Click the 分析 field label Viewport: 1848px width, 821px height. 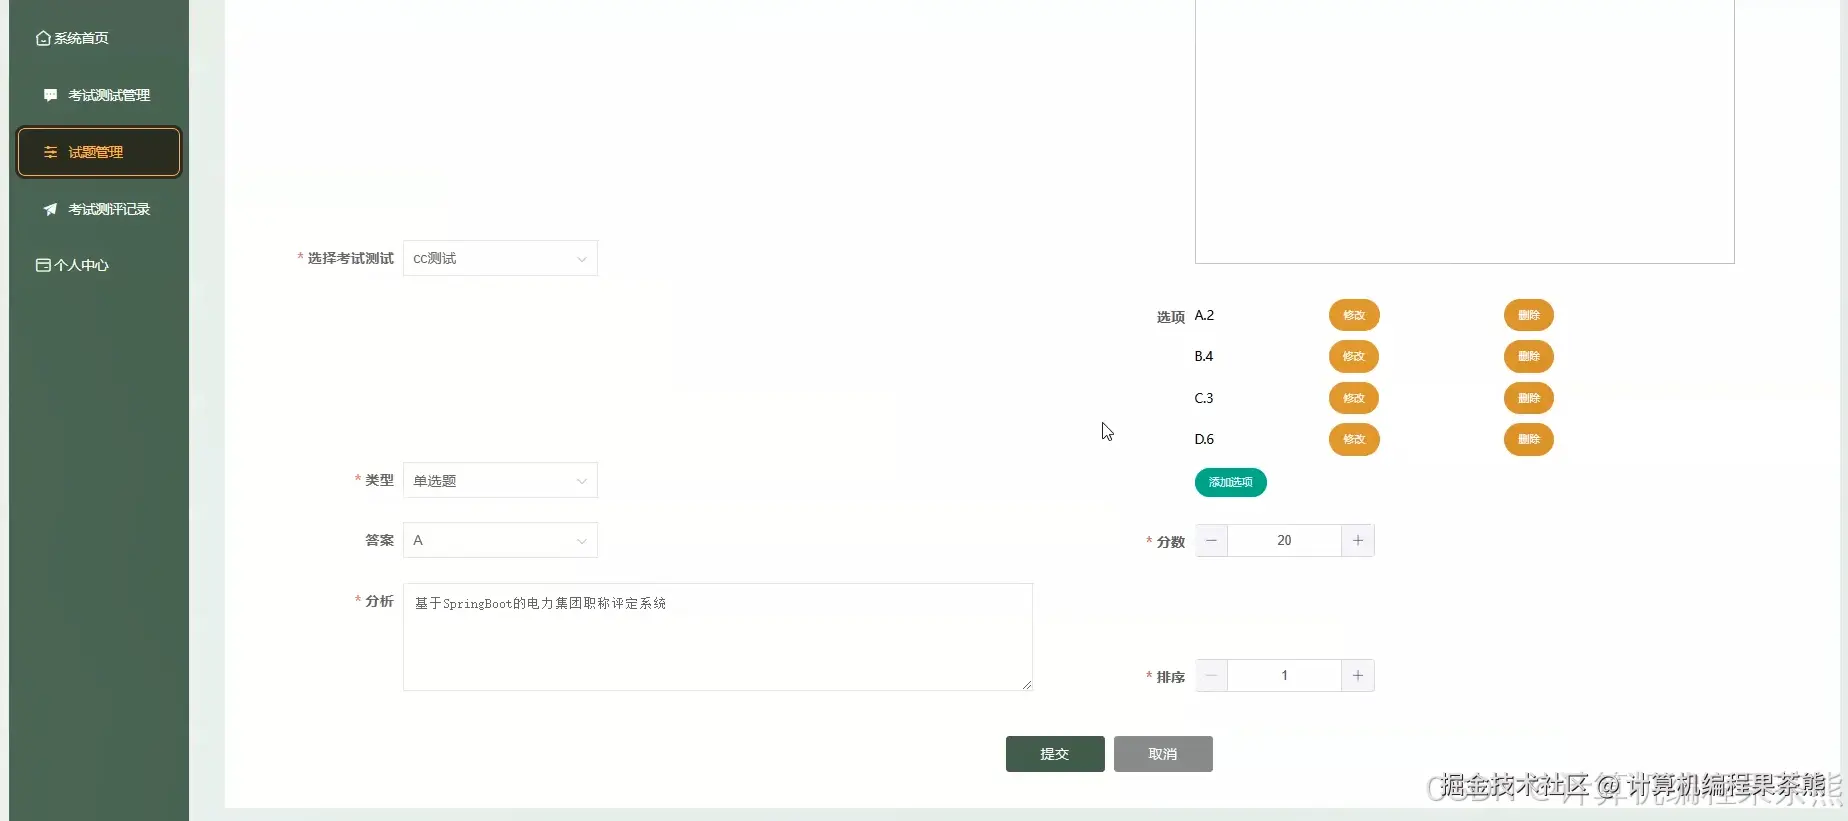pos(379,601)
